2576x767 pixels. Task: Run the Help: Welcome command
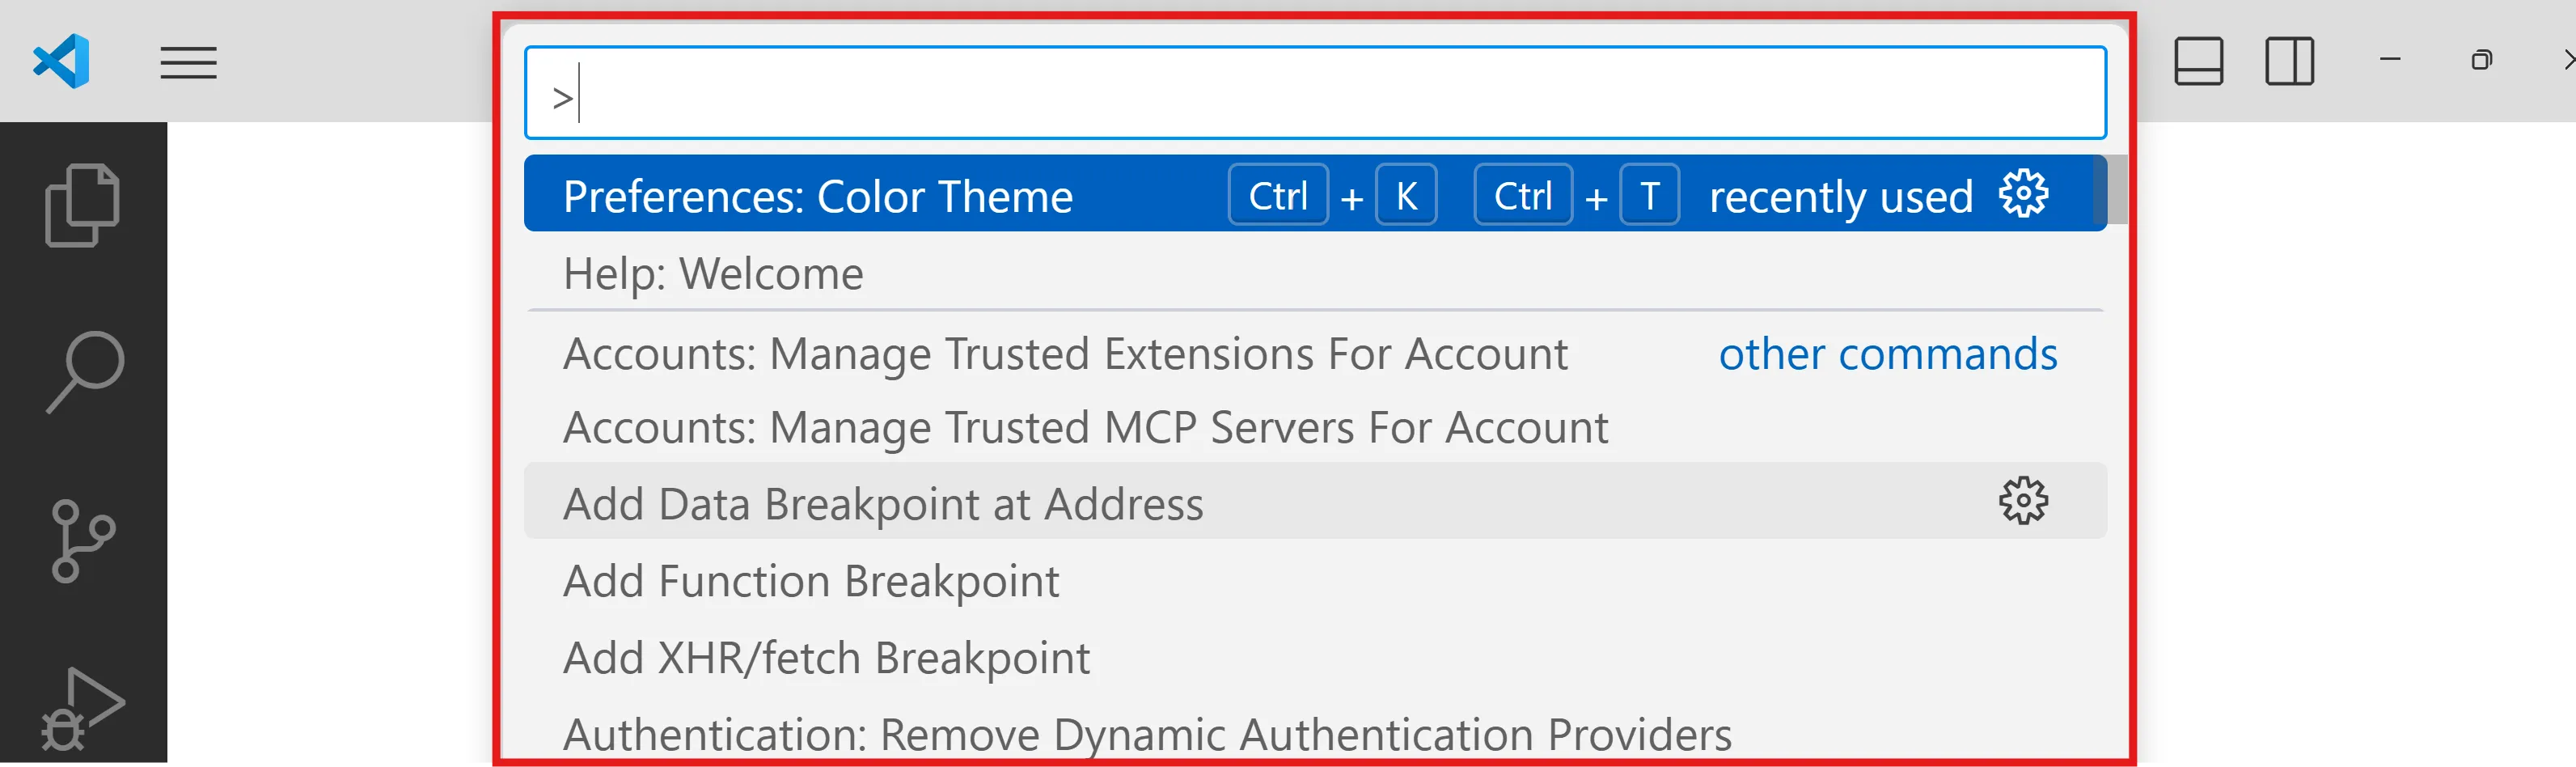(713, 274)
